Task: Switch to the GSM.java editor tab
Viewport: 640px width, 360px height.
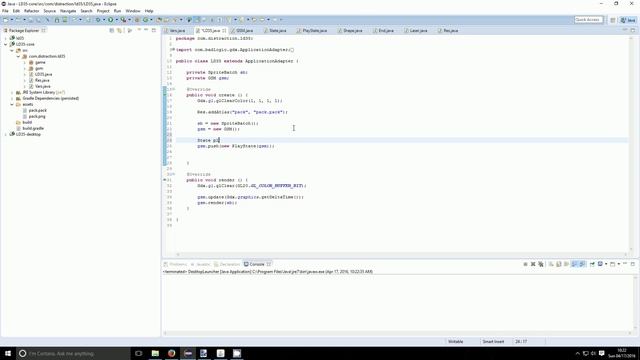Action: (x=244, y=31)
